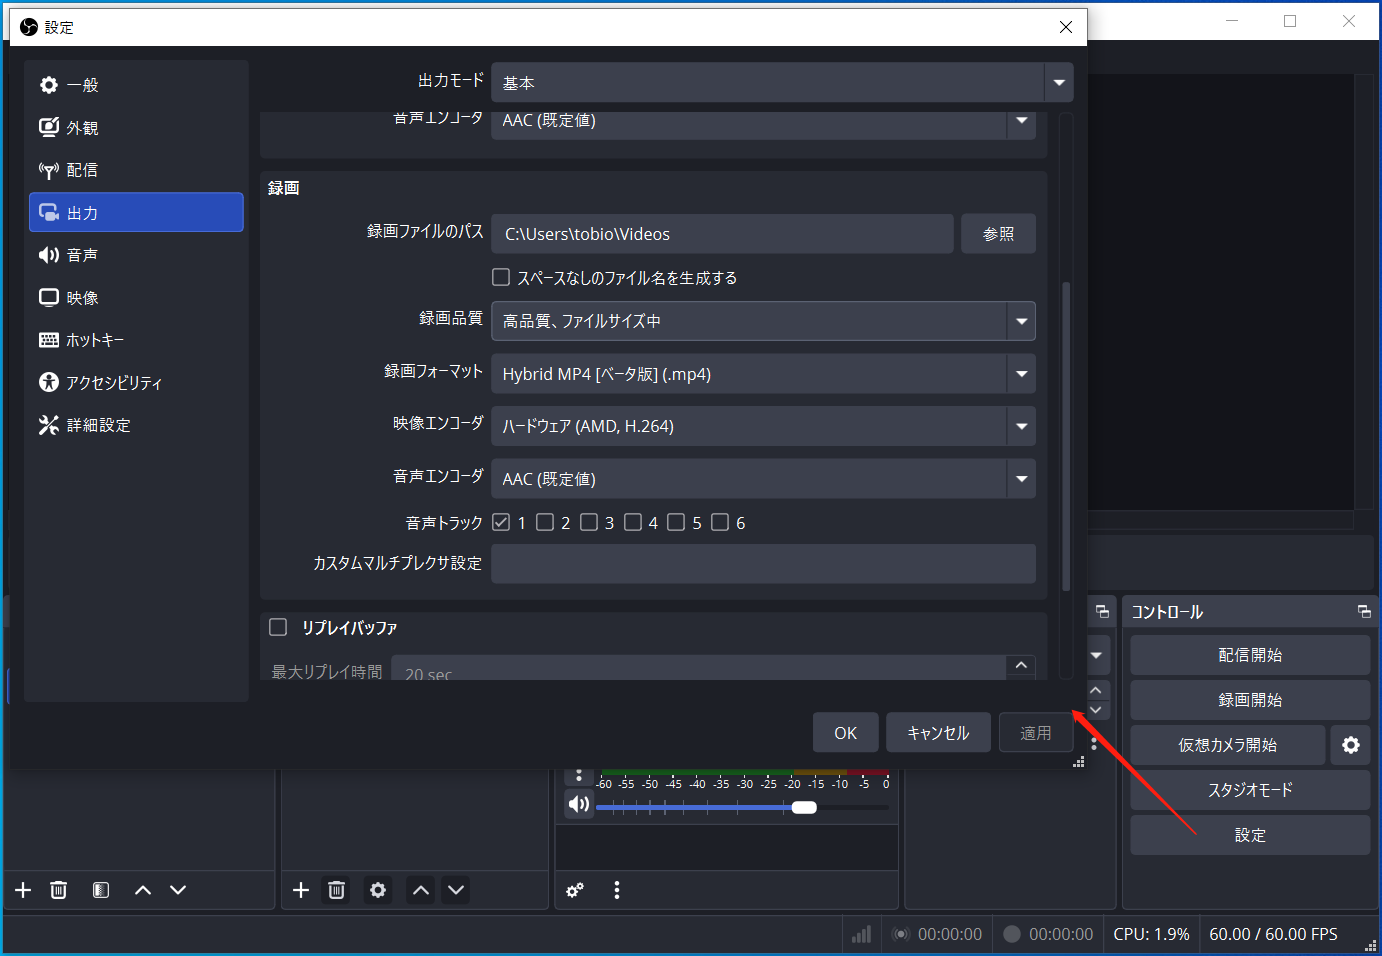The height and width of the screenshot is (956, 1382).
Task: Browse recording path with 参照 button
Action: (x=997, y=233)
